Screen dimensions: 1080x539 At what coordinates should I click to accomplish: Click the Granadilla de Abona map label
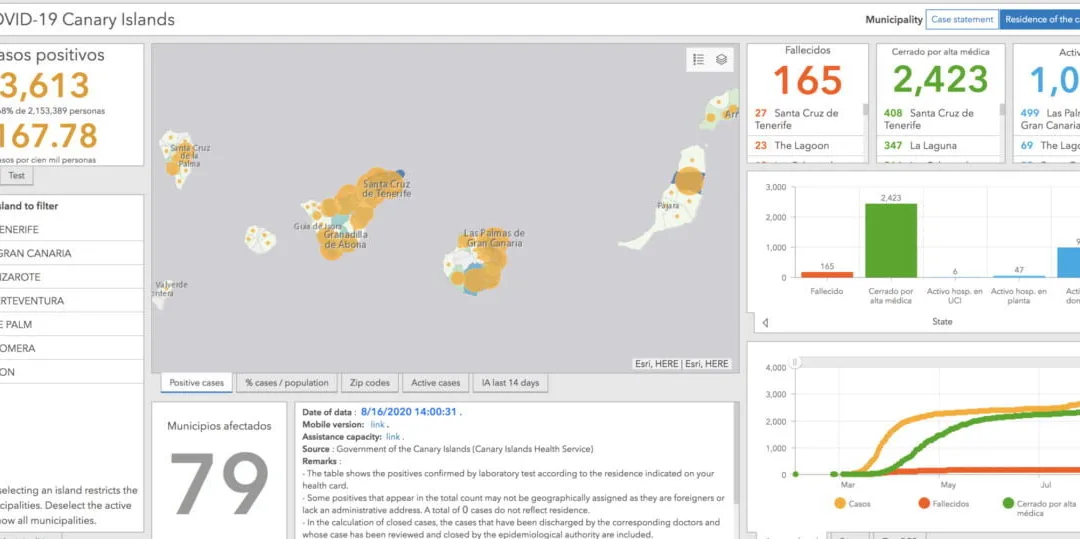(x=345, y=240)
